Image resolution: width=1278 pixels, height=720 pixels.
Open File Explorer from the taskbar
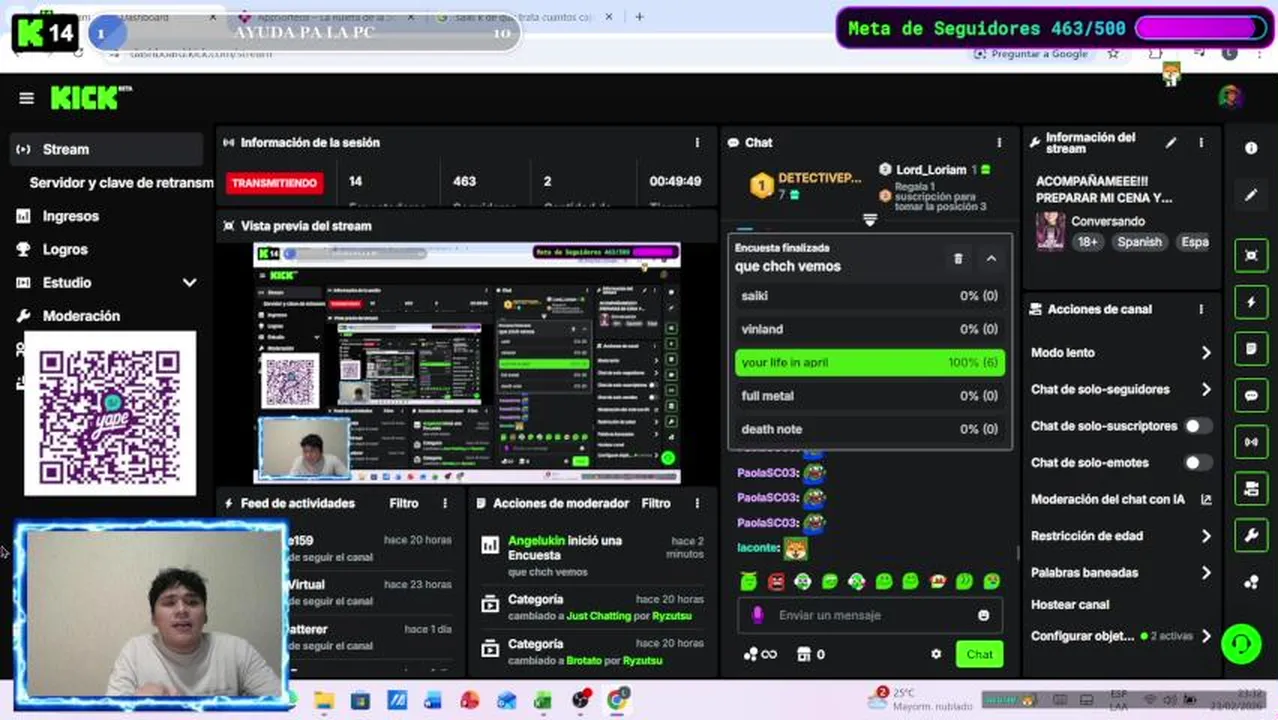(324, 700)
